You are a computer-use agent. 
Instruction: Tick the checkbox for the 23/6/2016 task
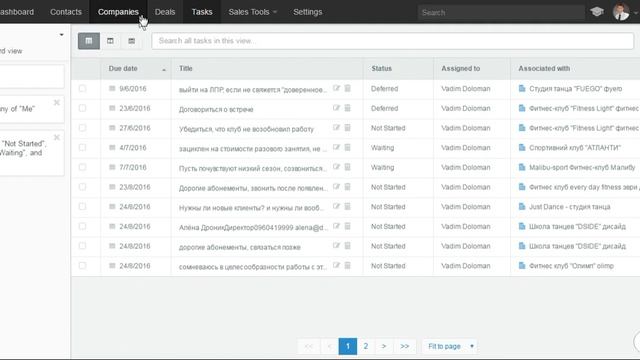click(82, 108)
